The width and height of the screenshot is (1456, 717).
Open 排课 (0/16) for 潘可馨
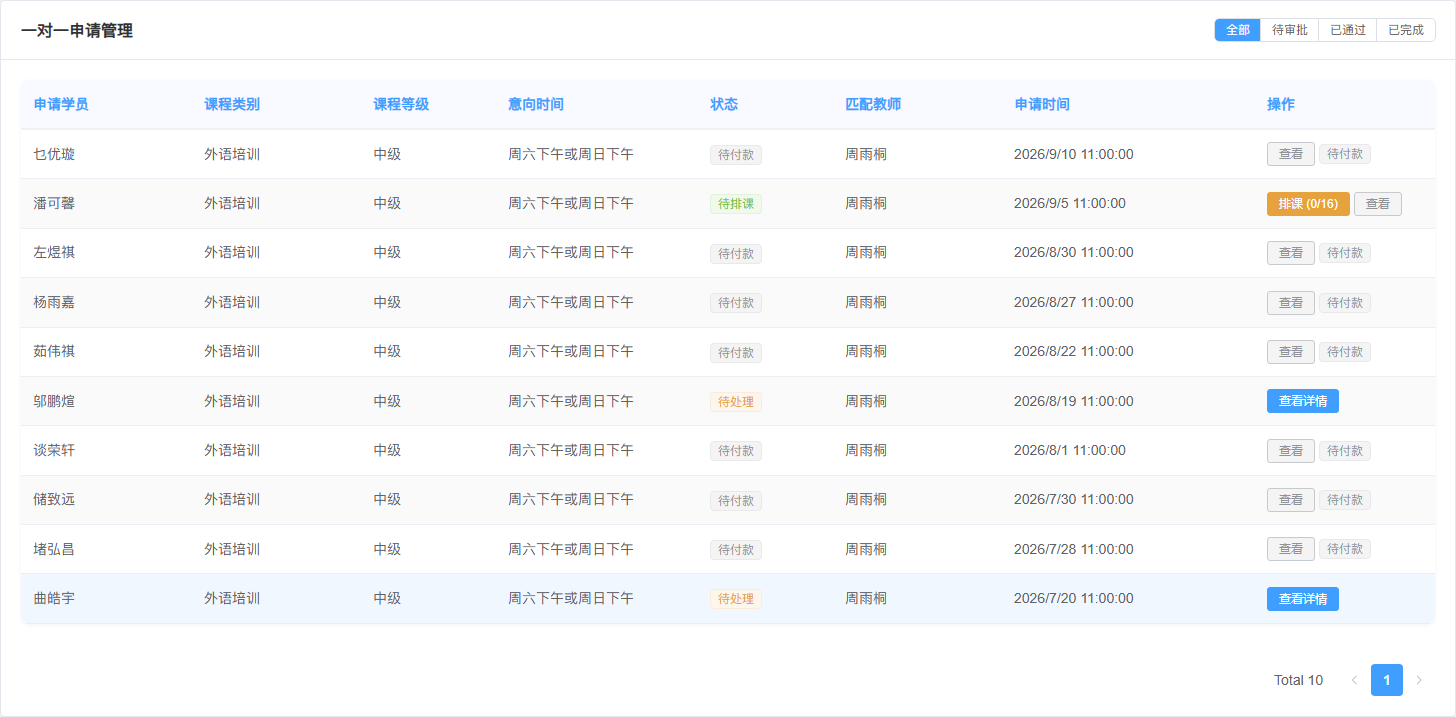point(1308,204)
